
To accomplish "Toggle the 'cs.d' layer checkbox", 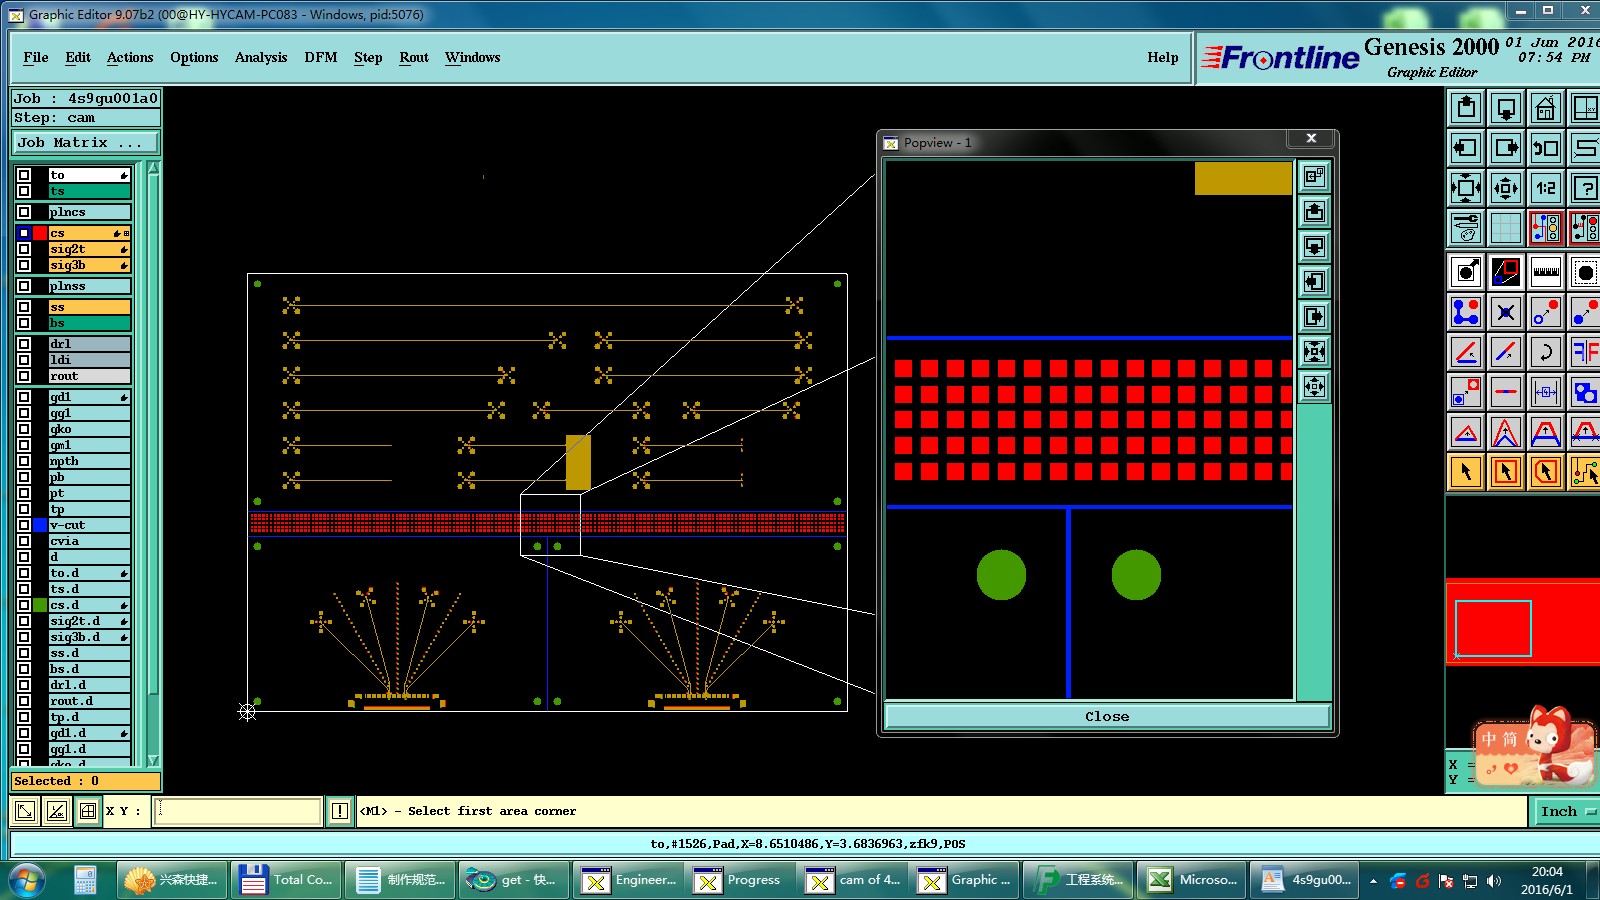I will [x=24, y=605].
